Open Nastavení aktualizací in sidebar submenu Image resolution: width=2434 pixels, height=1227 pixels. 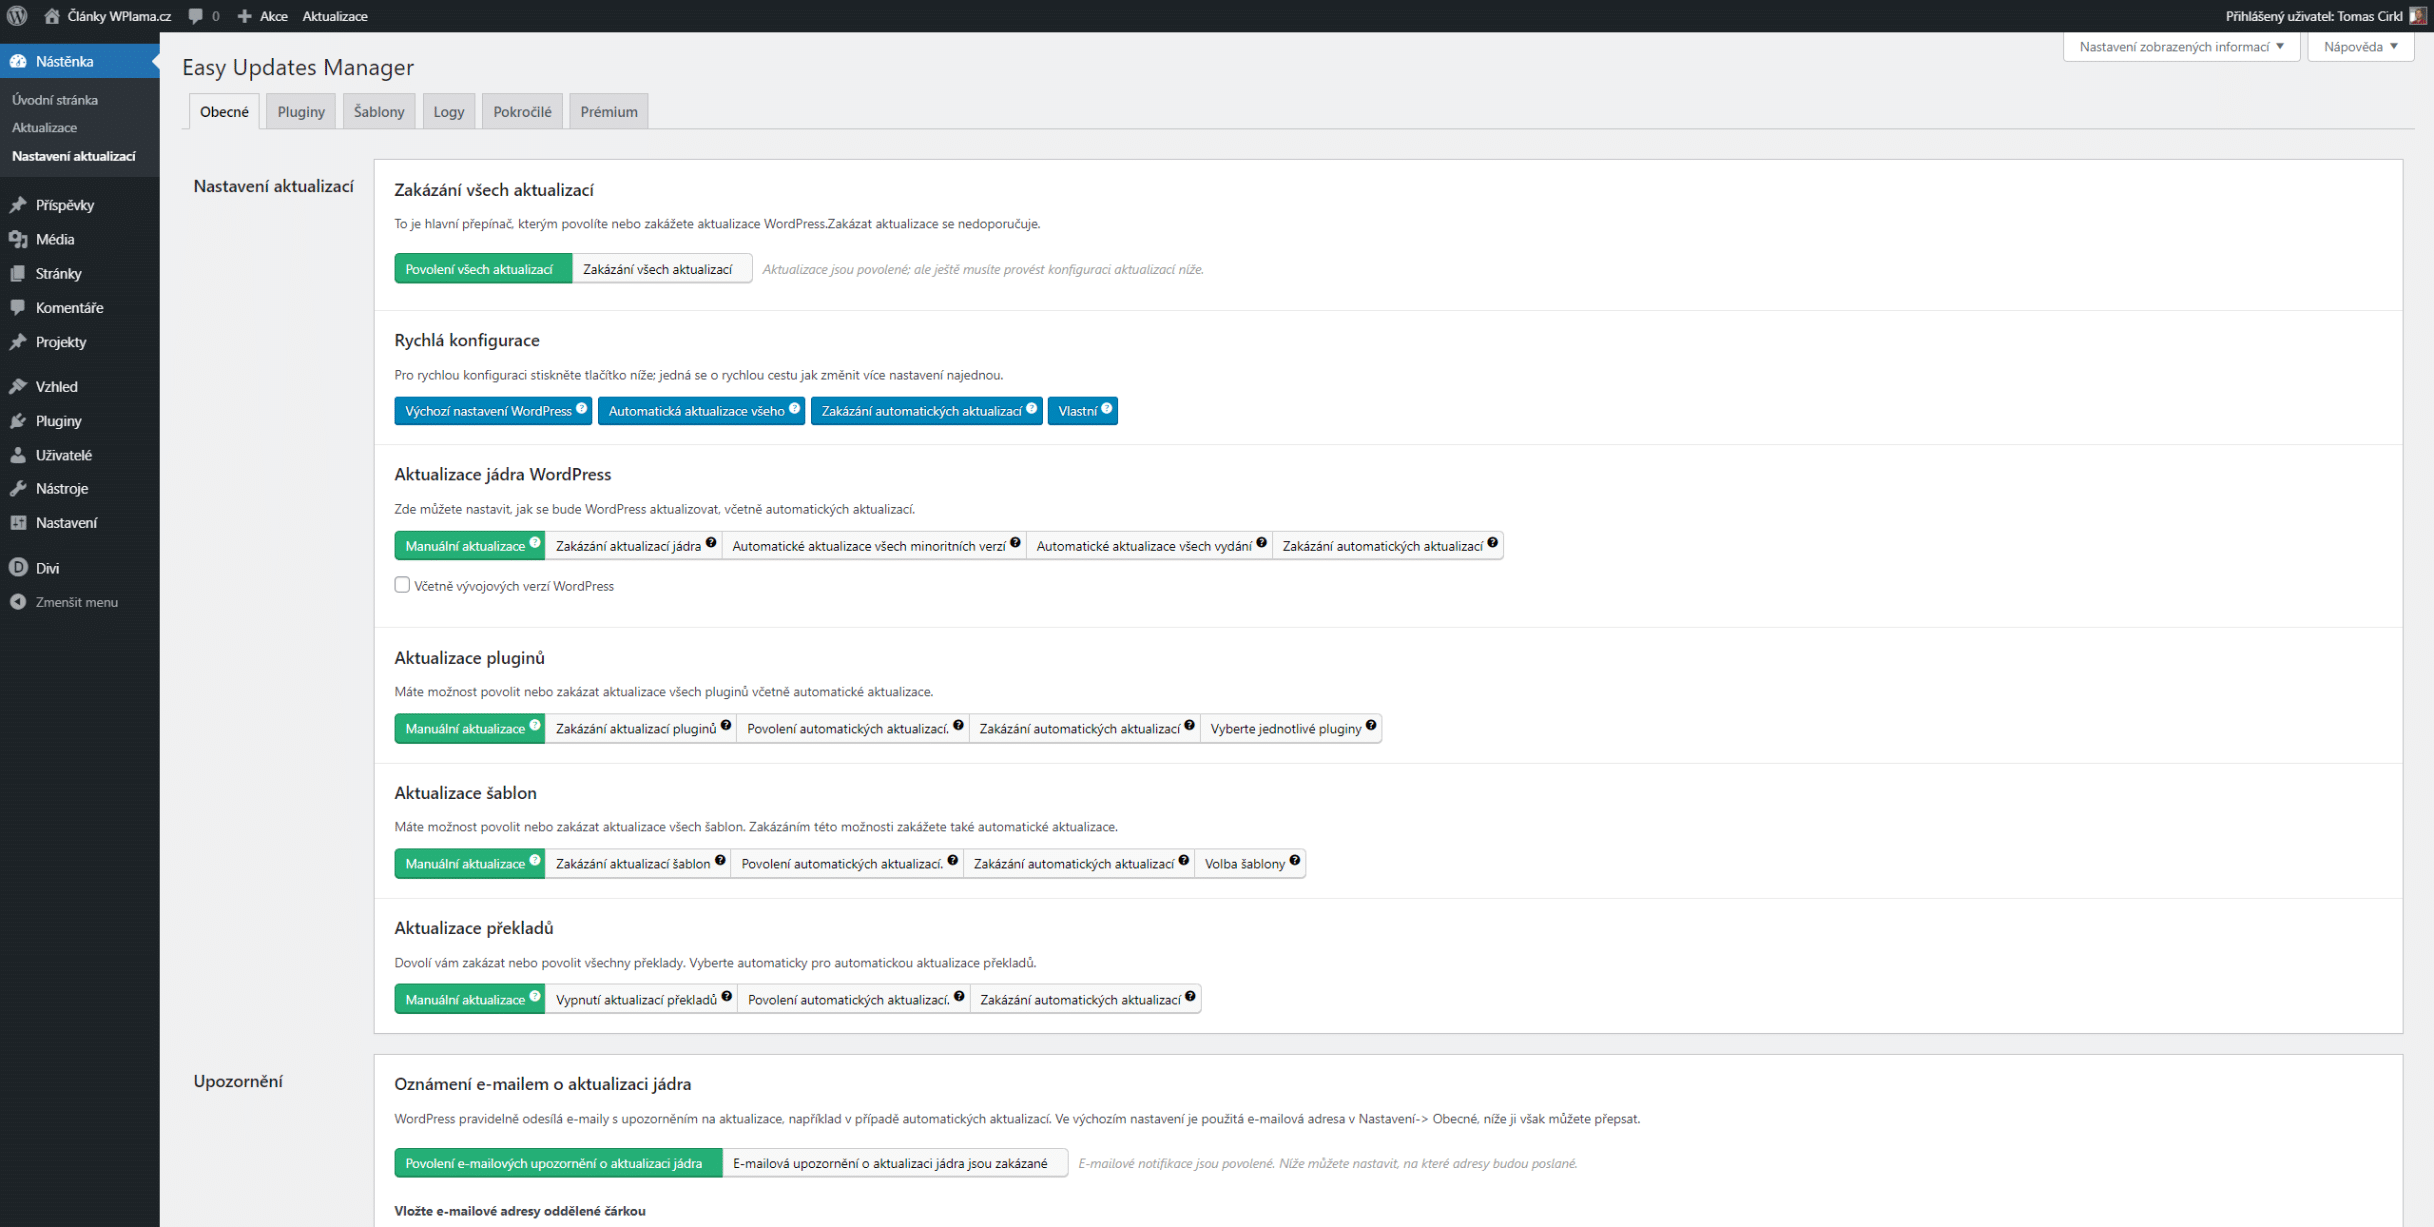coord(74,156)
